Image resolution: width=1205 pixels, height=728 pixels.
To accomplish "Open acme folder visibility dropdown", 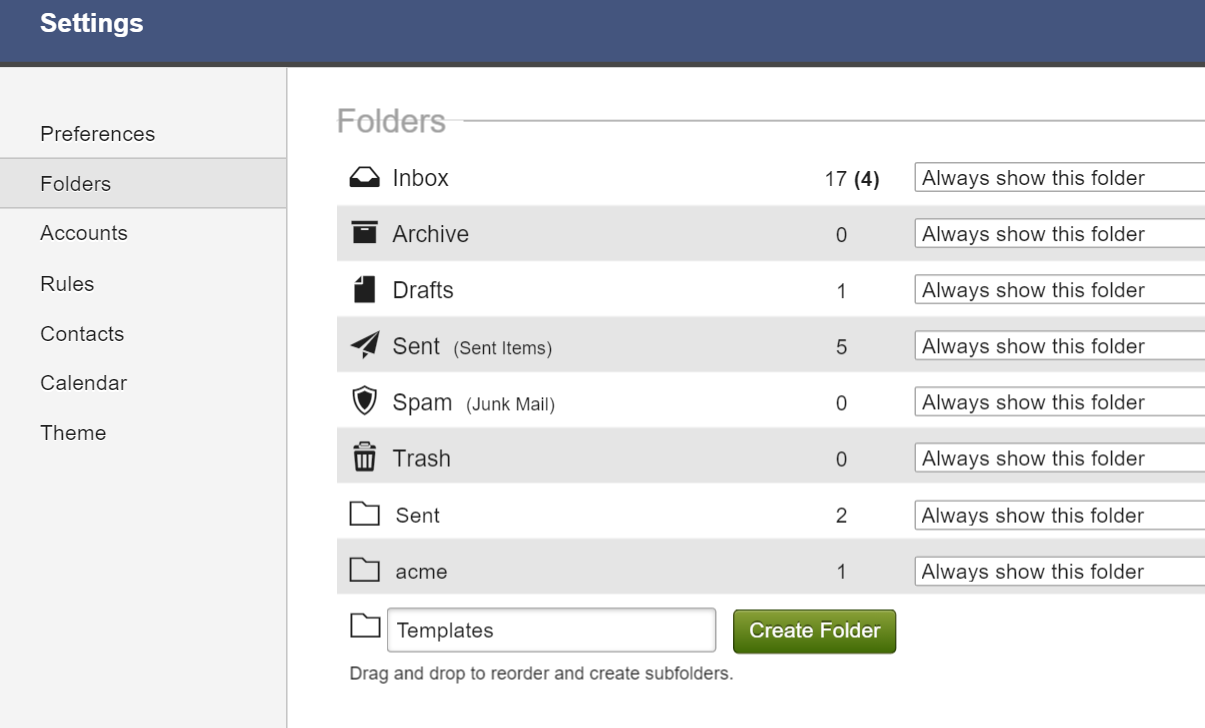I will point(1059,572).
